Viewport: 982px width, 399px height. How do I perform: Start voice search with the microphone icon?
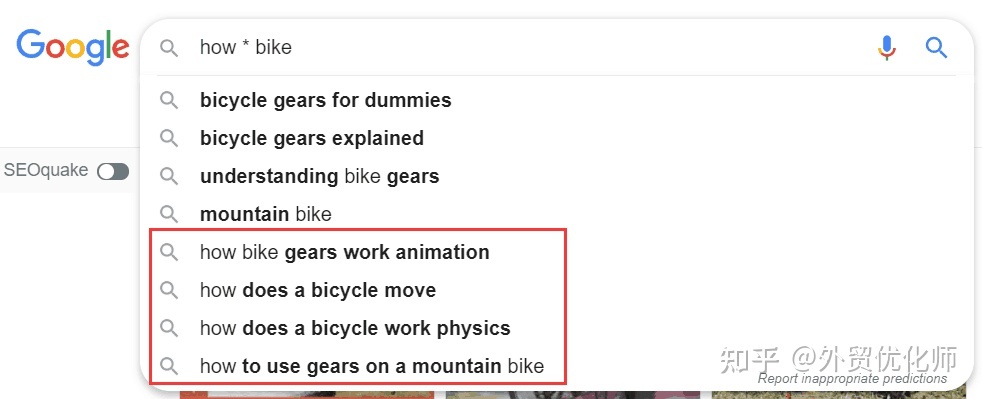[887, 48]
